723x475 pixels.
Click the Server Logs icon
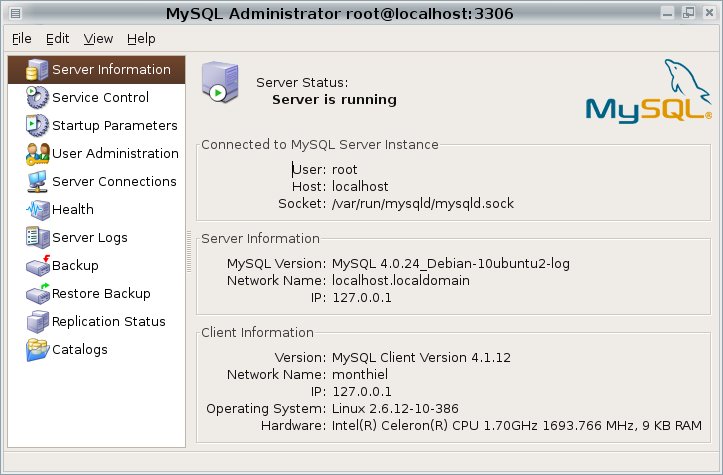tap(37, 238)
